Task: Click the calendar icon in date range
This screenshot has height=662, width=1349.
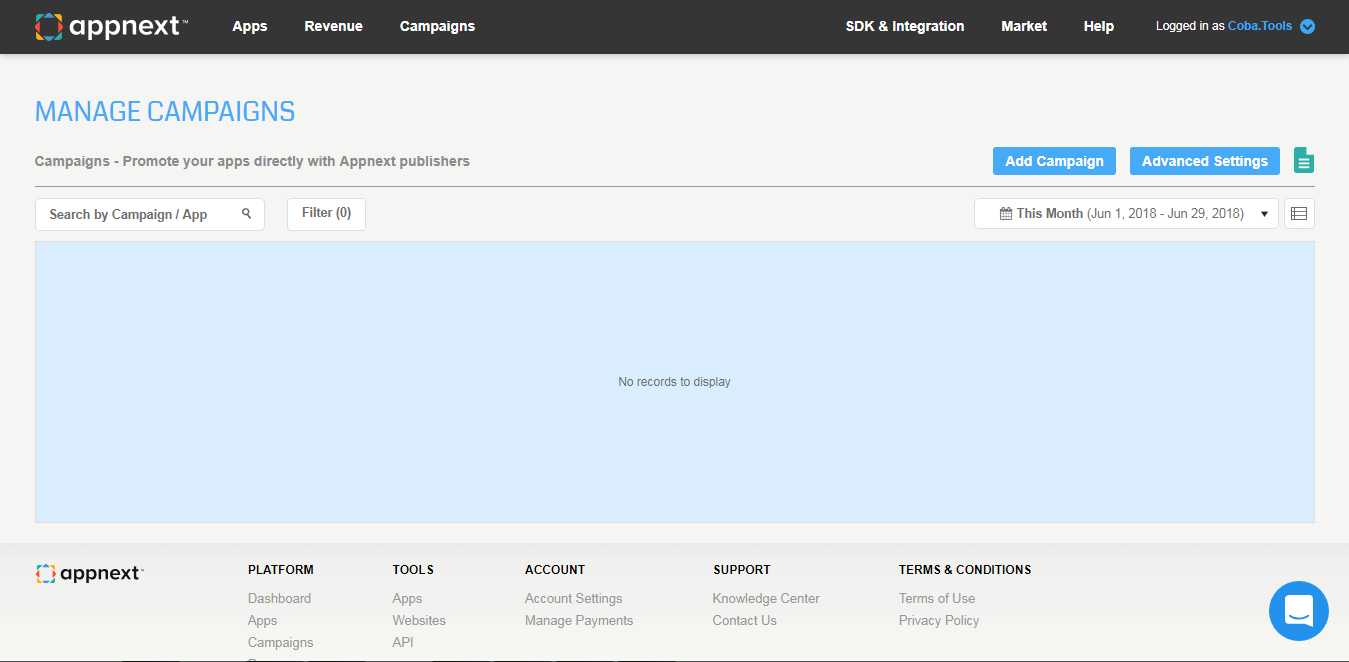Action: 1006,214
